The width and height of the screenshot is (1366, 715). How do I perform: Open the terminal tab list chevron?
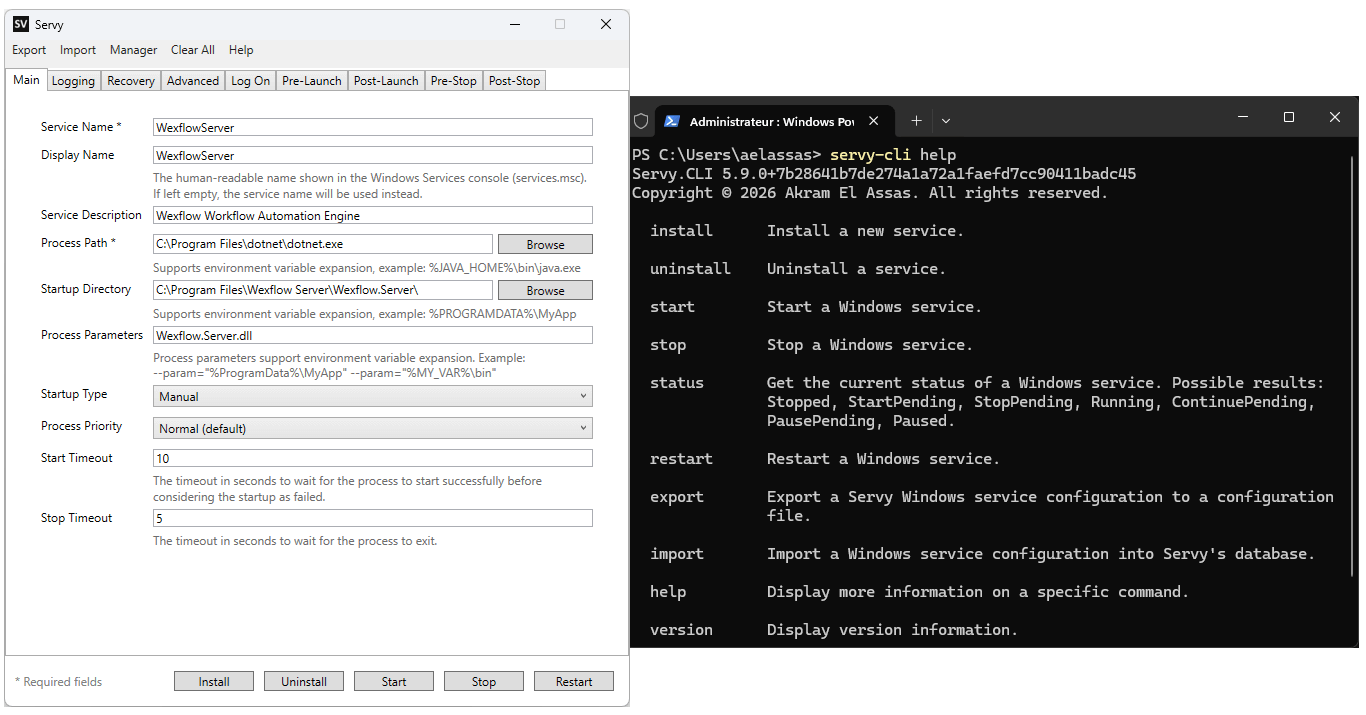[945, 120]
